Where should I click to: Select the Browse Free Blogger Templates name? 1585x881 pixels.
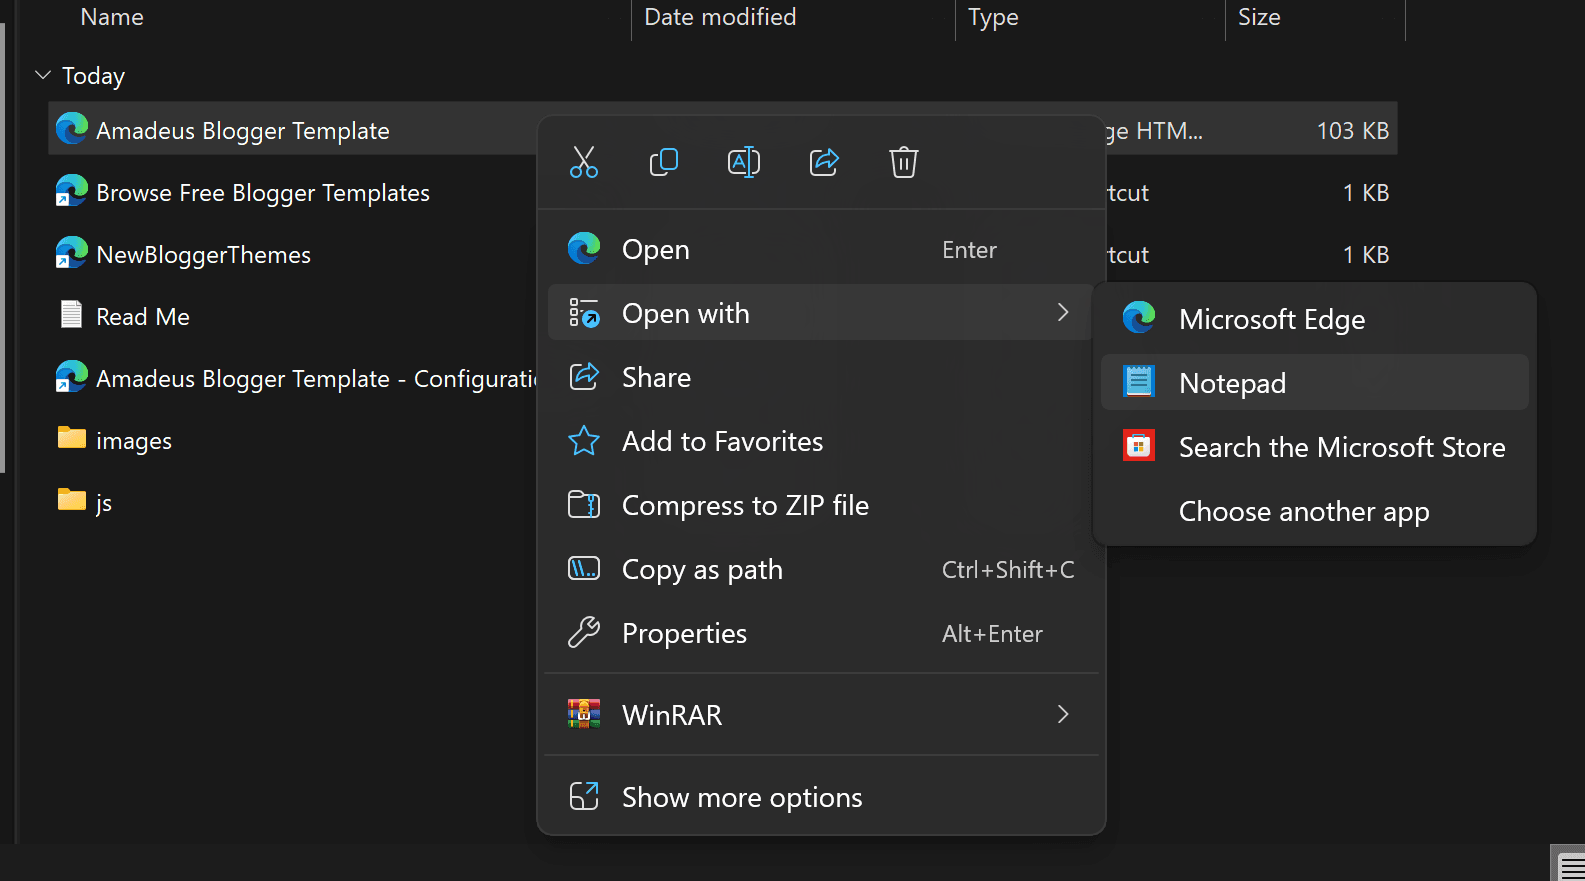pos(263,192)
